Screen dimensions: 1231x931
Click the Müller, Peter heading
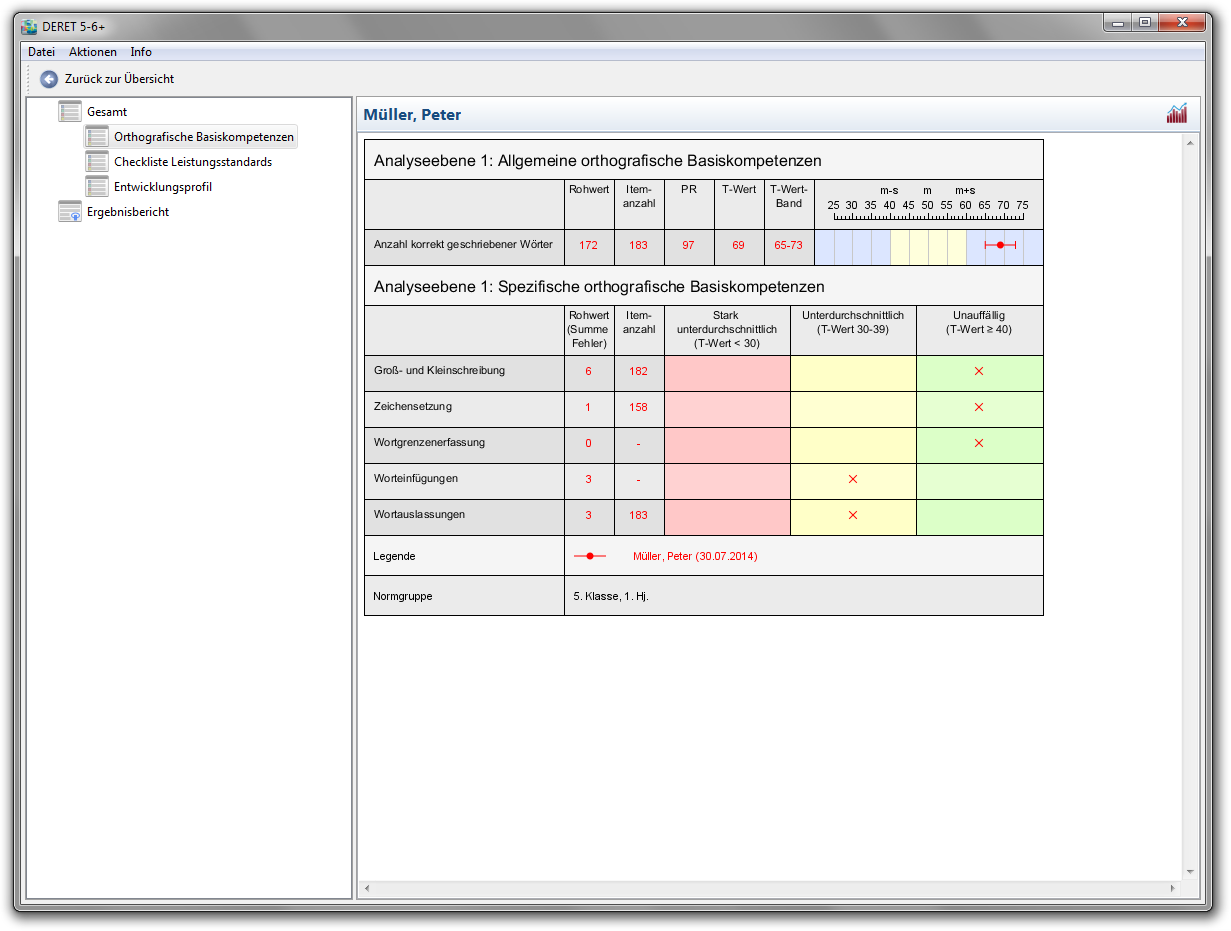pos(413,115)
